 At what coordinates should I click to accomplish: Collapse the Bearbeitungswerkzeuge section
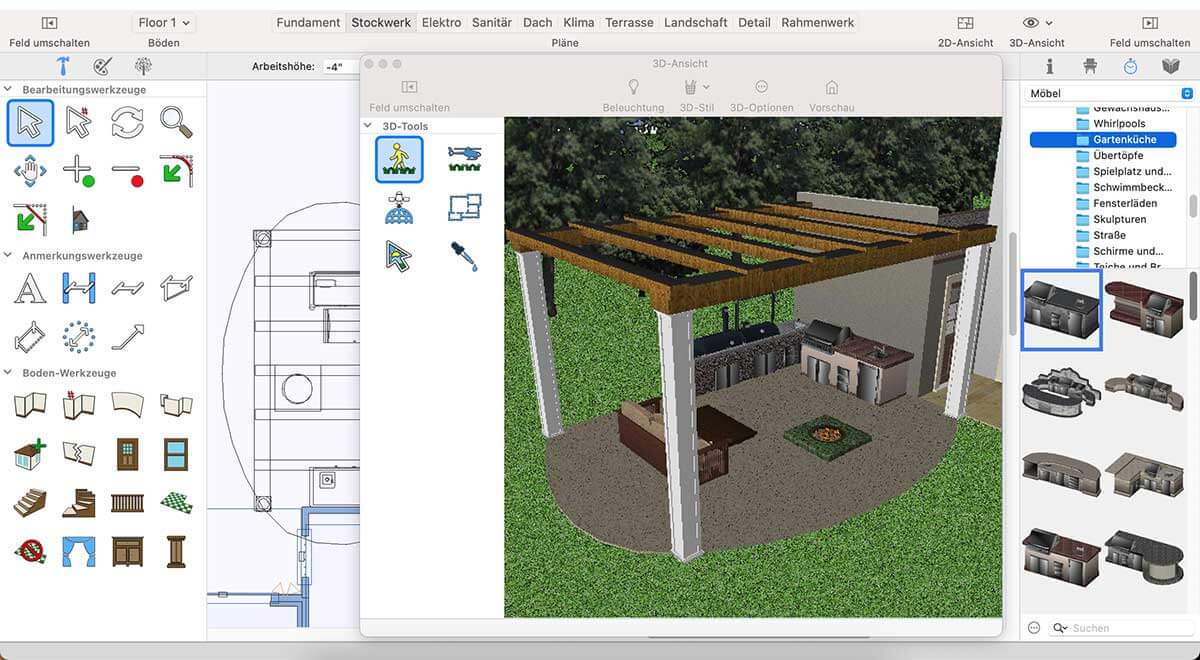pyautogui.click(x=9, y=90)
